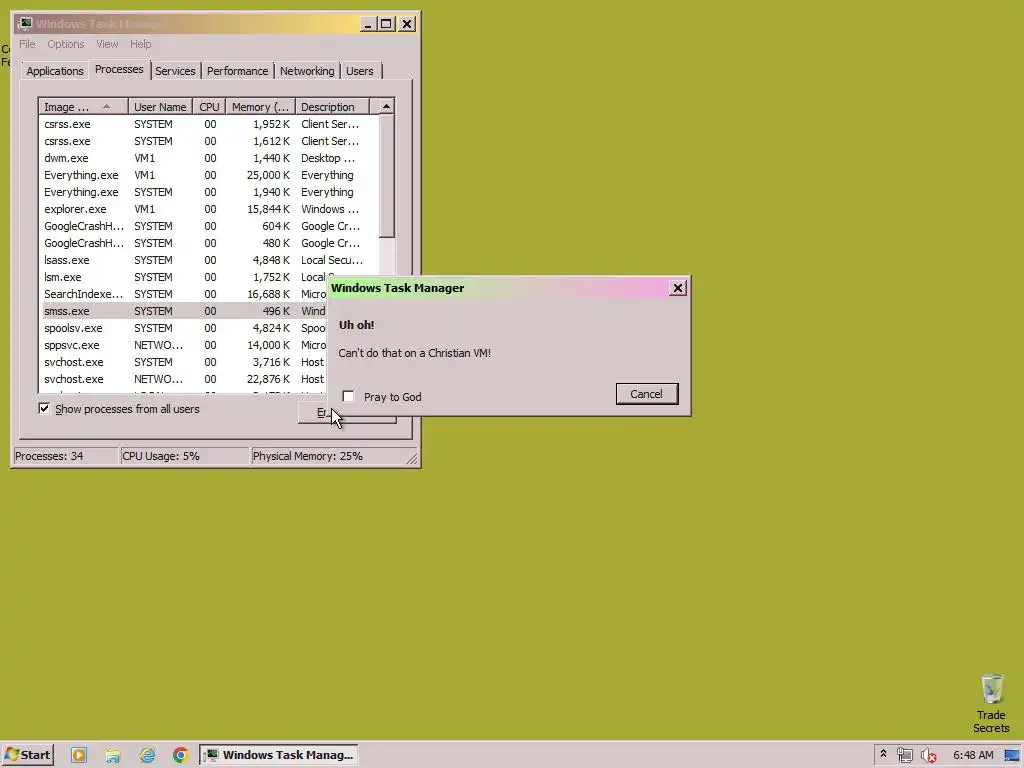Minimize the Task Manager window
This screenshot has height=768, width=1024.
point(368,24)
